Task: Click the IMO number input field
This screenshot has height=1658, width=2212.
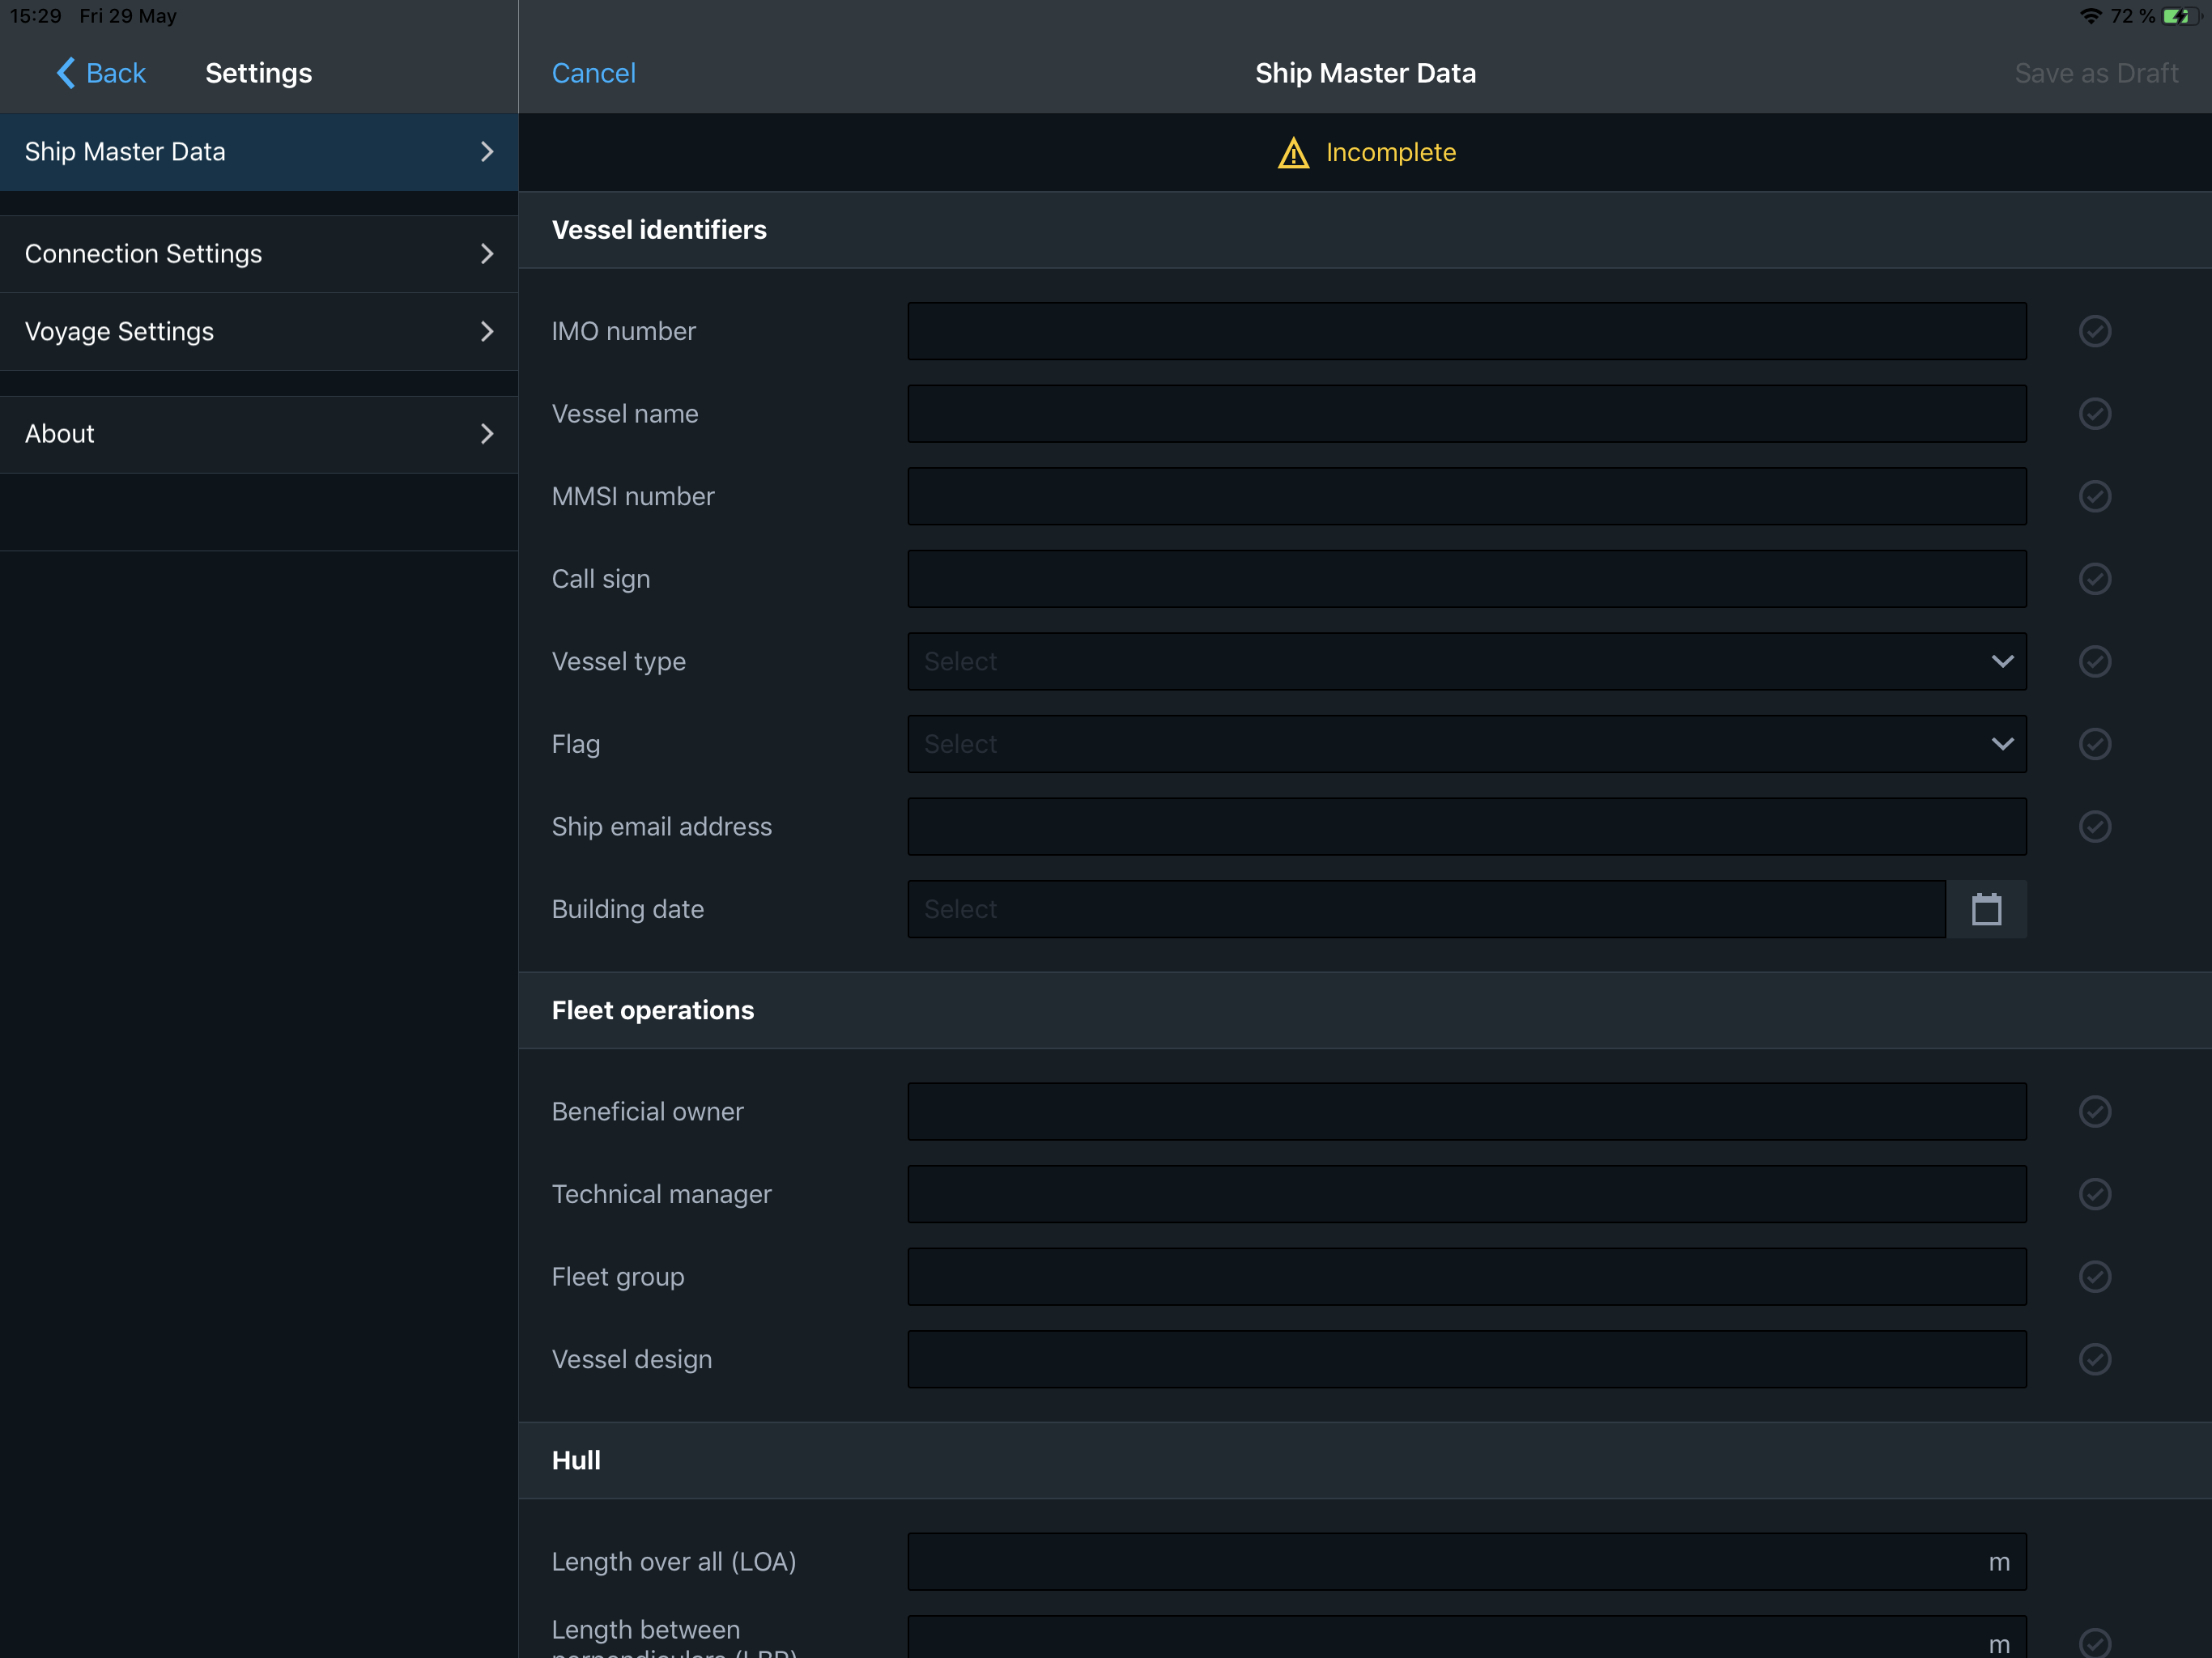Action: click(x=1466, y=331)
